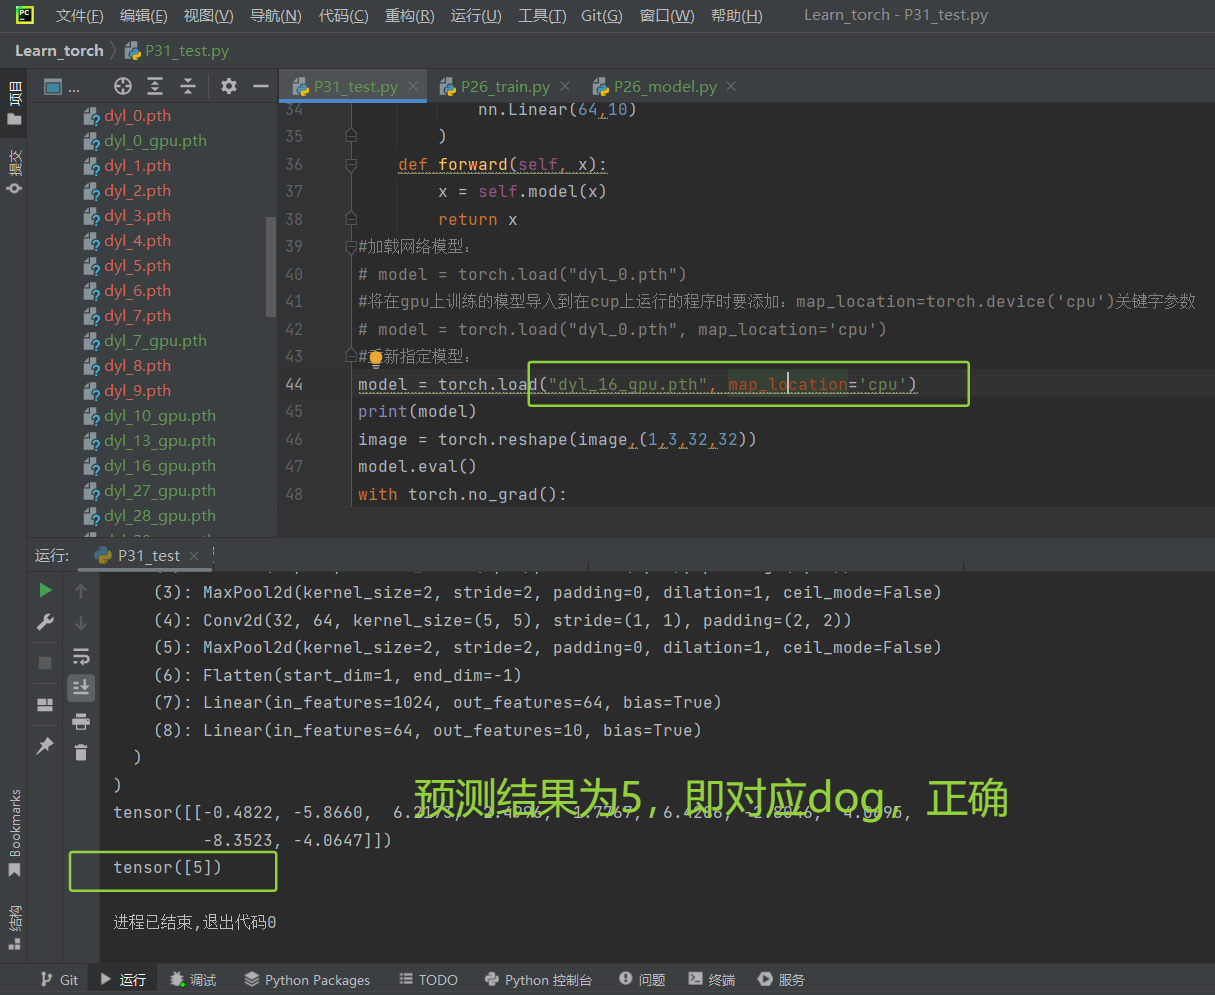The width and height of the screenshot is (1215, 995).
Task: Clear console with trash icon
Action: coord(81,752)
